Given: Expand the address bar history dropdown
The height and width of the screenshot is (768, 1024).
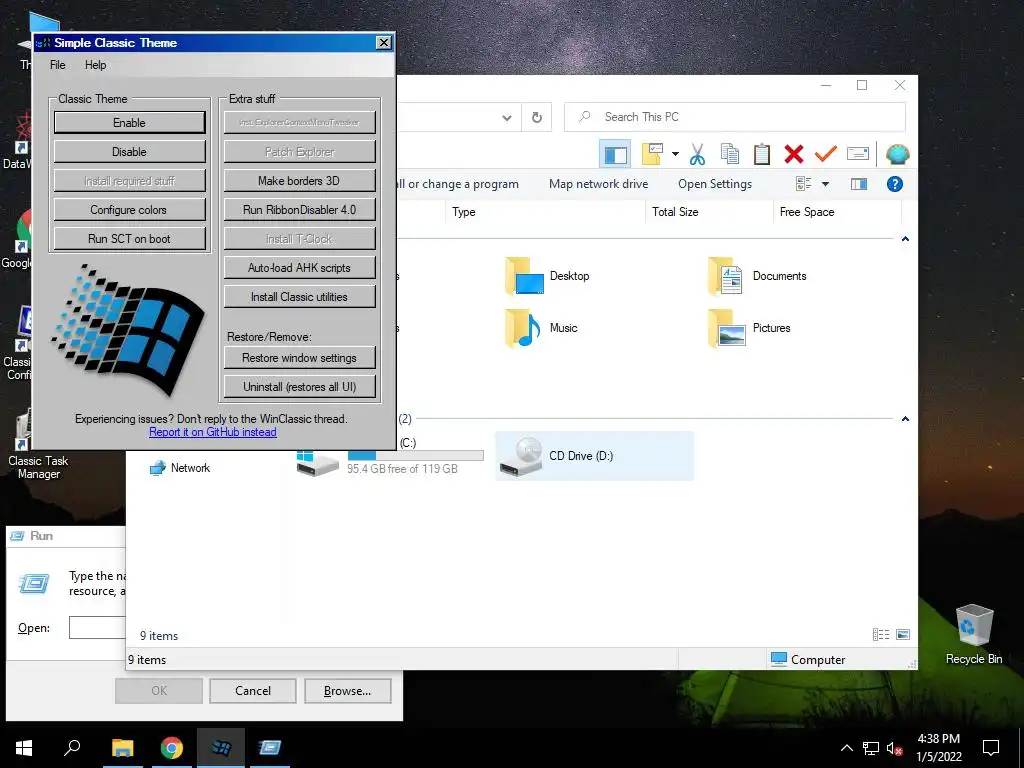Looking at the screenshot, I should (507, 118).
